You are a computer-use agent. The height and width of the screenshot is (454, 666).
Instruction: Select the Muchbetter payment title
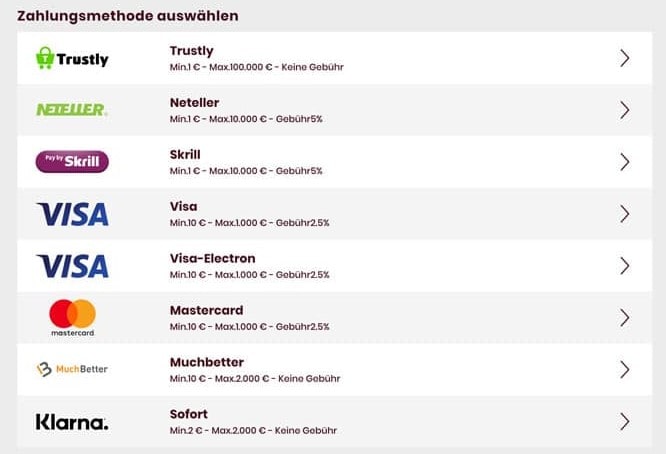coord(207,362)
